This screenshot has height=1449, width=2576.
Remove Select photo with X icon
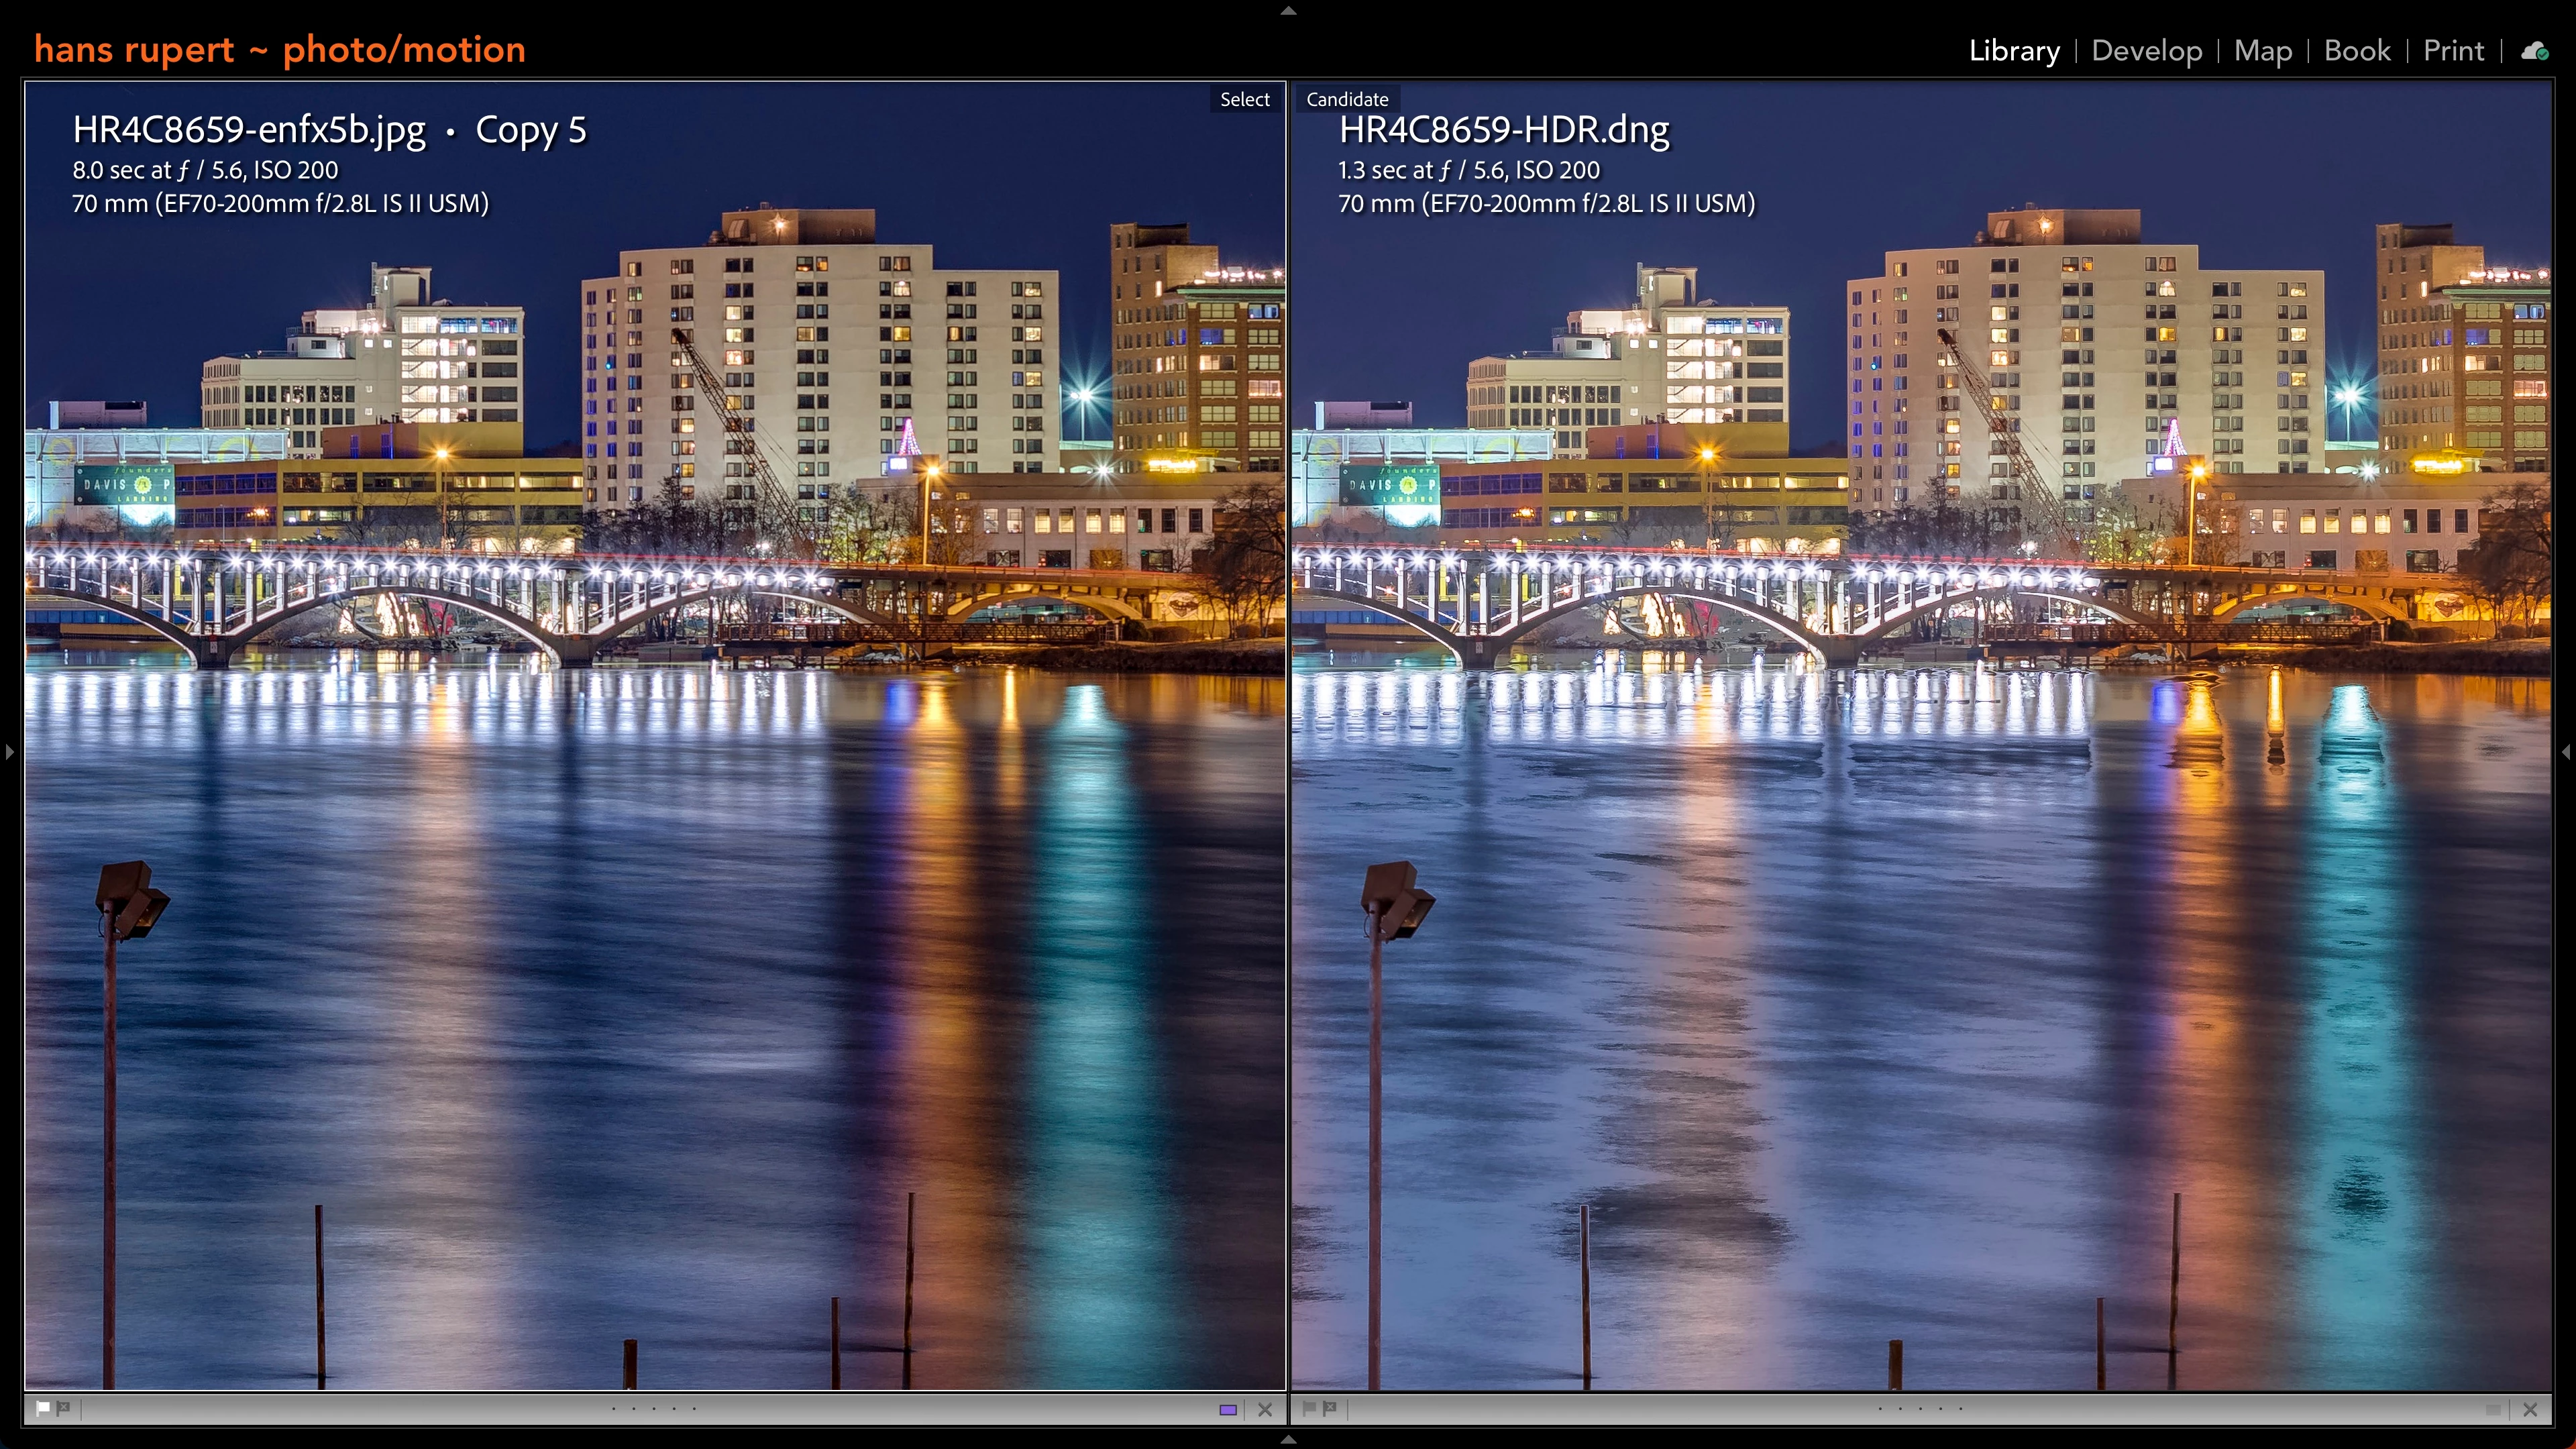coord(1265,1410)
